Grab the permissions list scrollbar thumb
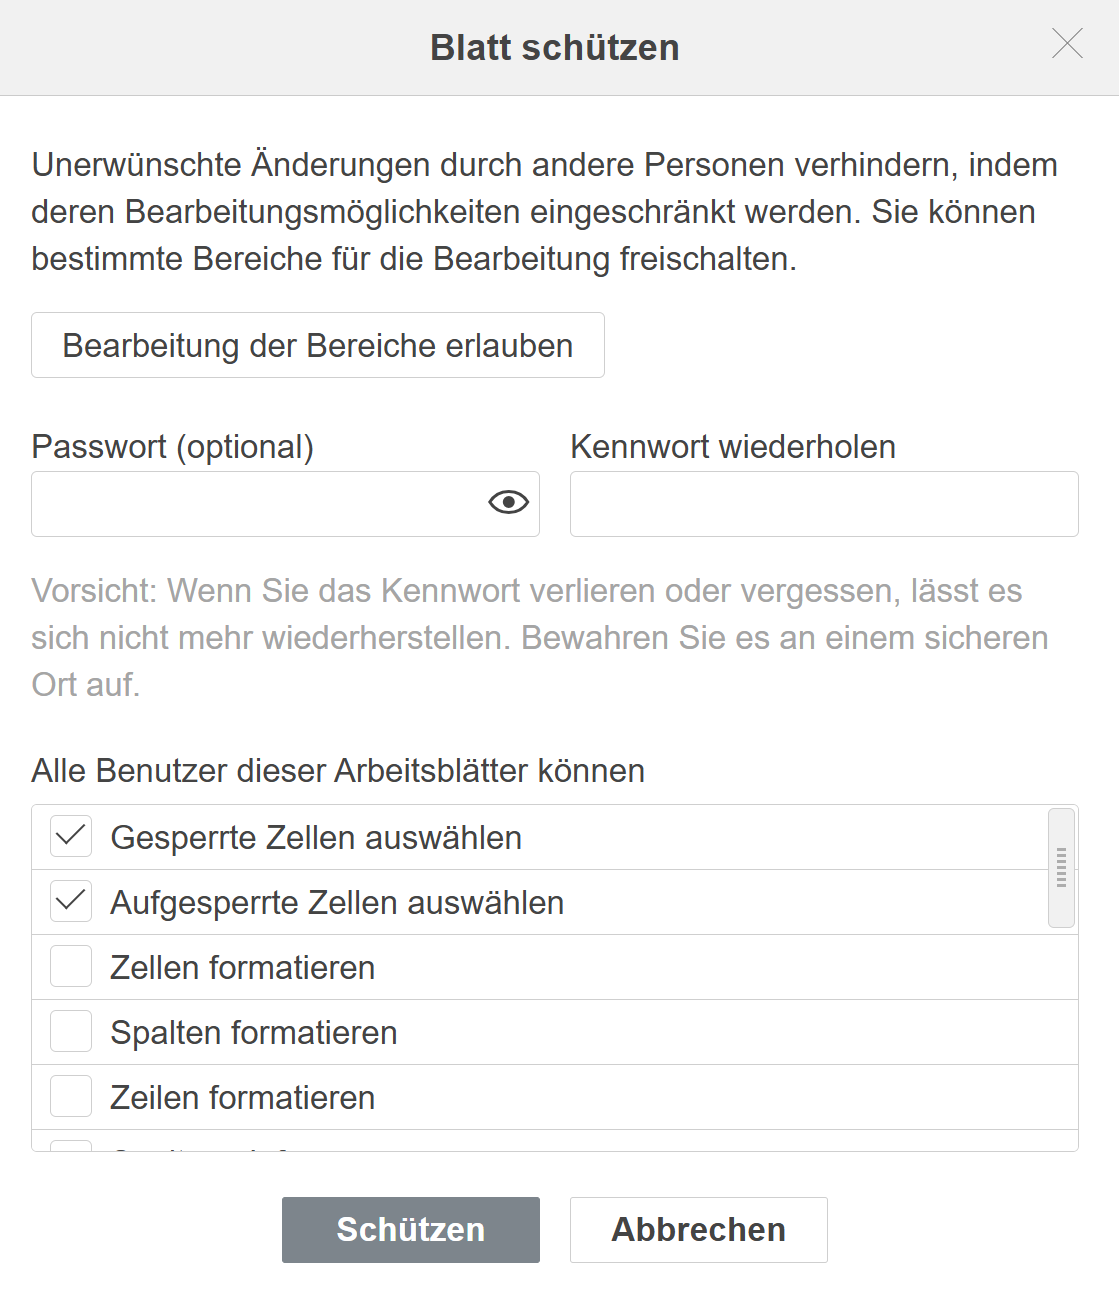The height and width of the screenshot is (1304, 1119). (x=1061, y=868)
